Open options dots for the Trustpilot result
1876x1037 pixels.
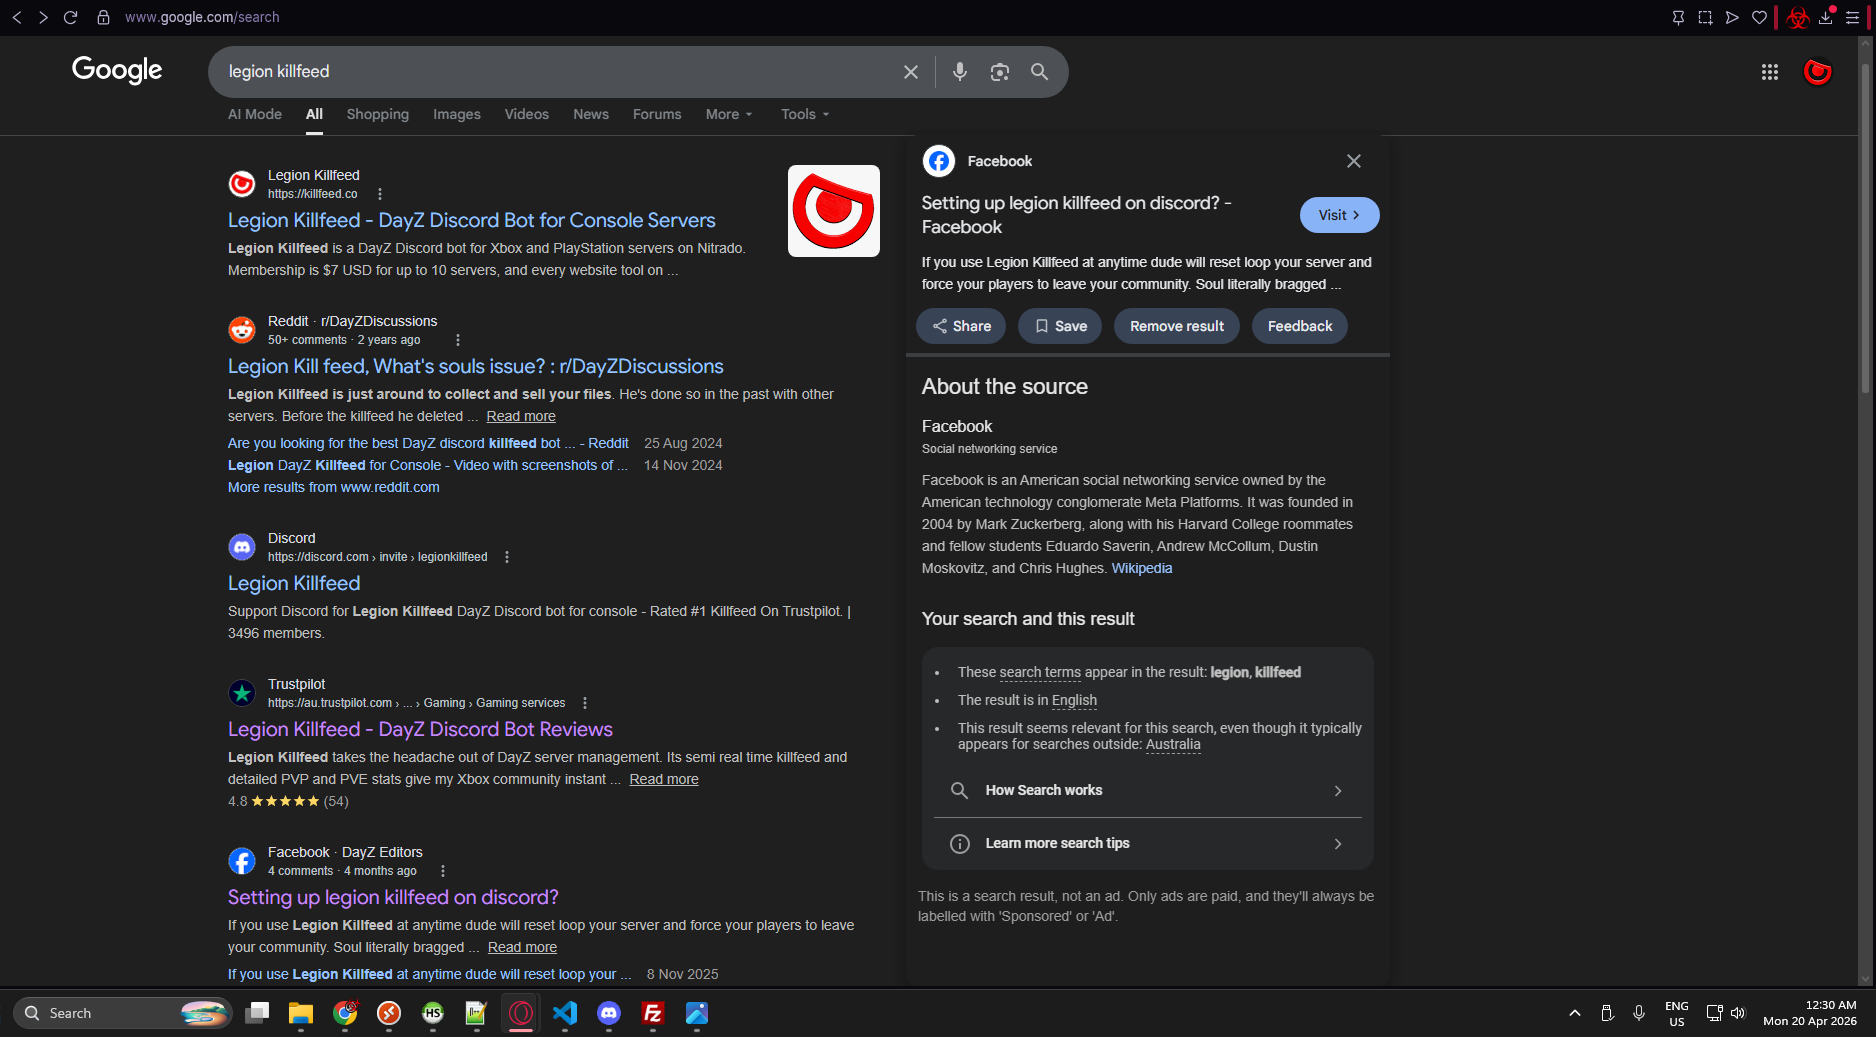click(x=585, y=703)
